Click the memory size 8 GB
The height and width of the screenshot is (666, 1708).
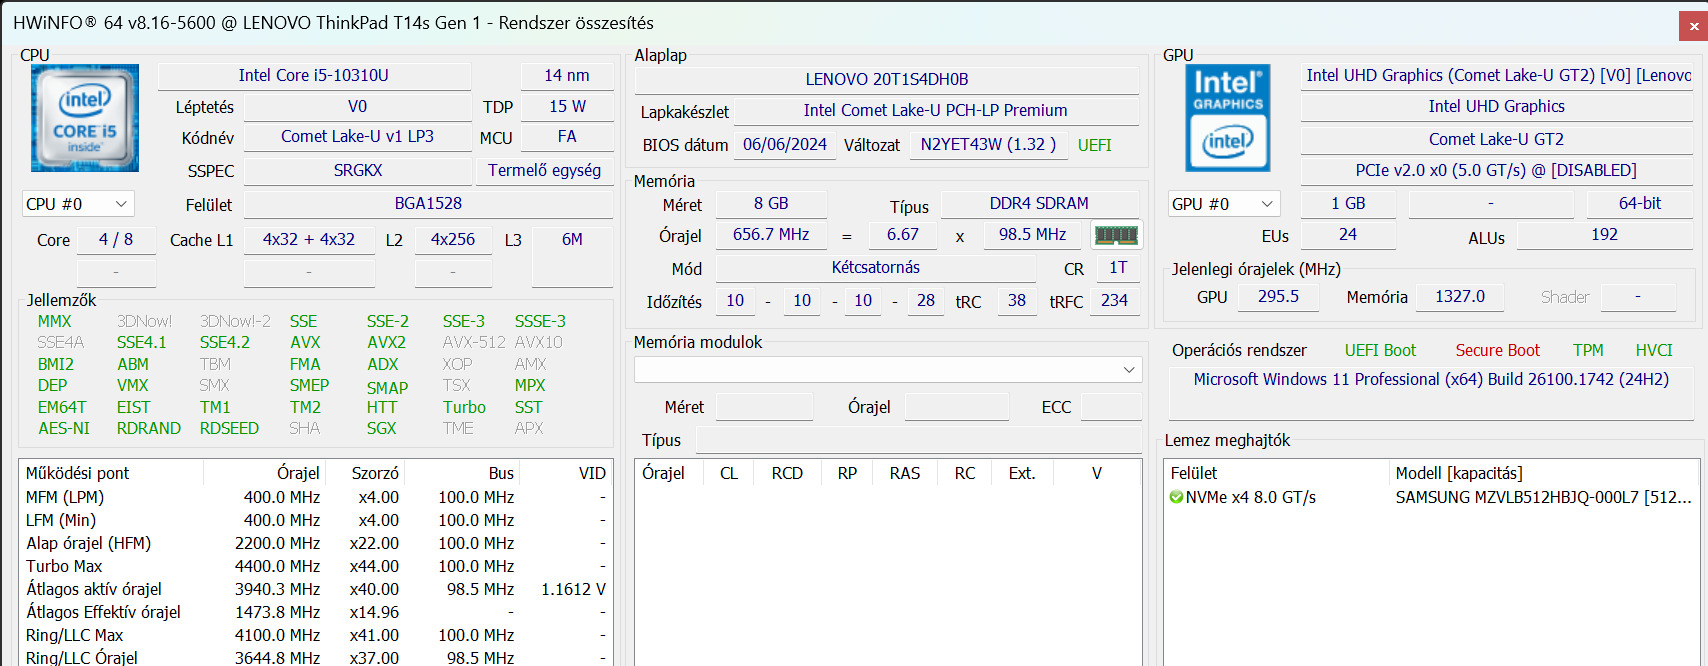tap(771, 204)
